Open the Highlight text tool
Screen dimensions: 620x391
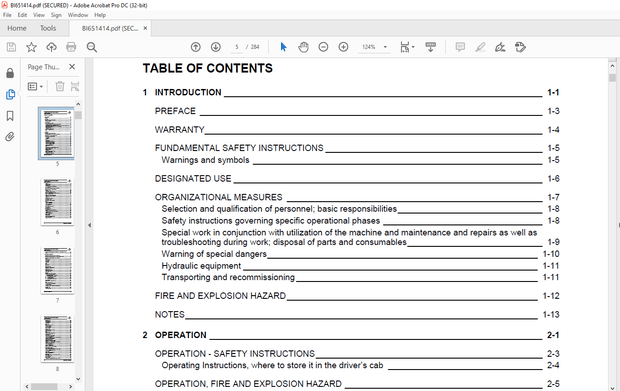point(480,47)
